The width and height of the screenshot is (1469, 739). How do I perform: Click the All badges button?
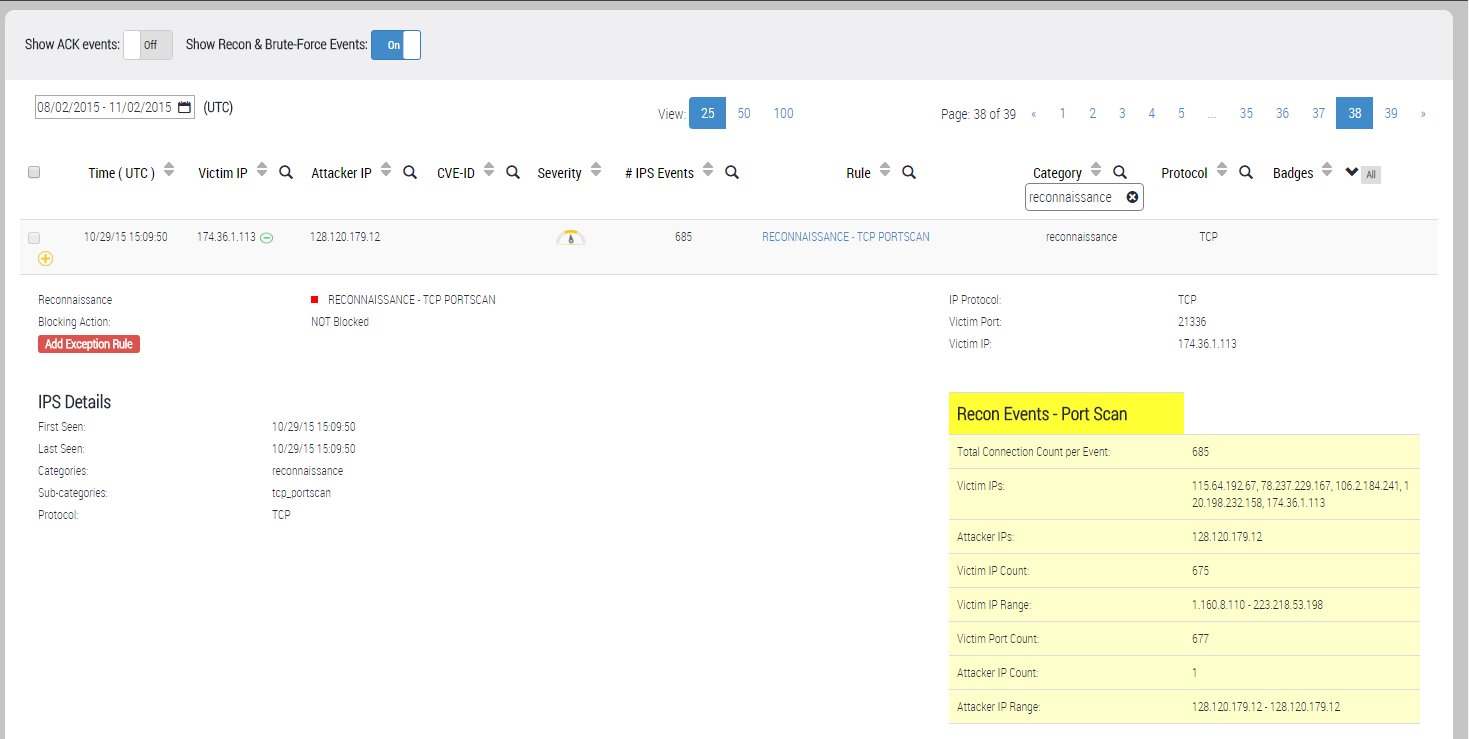pos(1371,175)
